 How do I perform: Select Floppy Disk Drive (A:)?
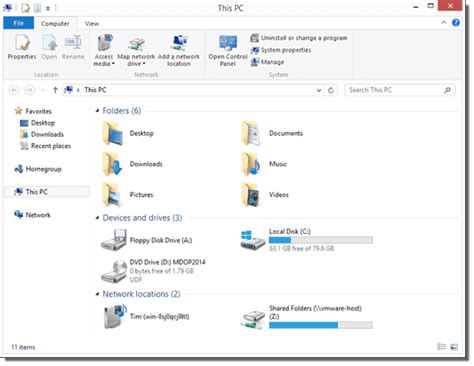tap(147, 240)
